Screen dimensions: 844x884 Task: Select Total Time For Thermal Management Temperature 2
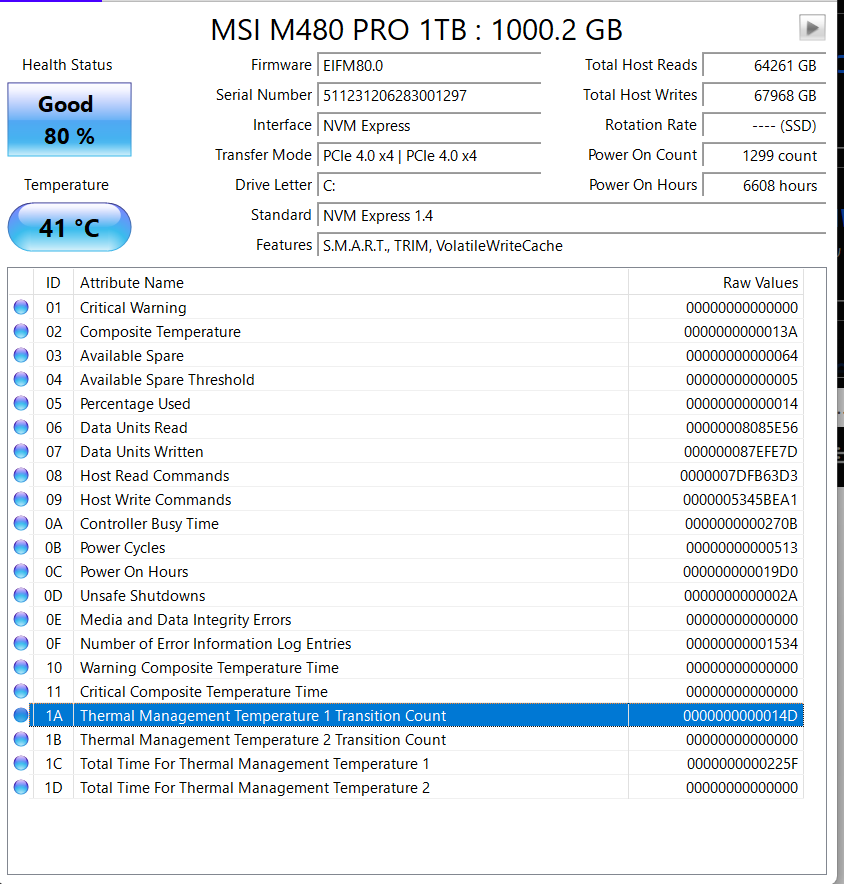point(350,788)
